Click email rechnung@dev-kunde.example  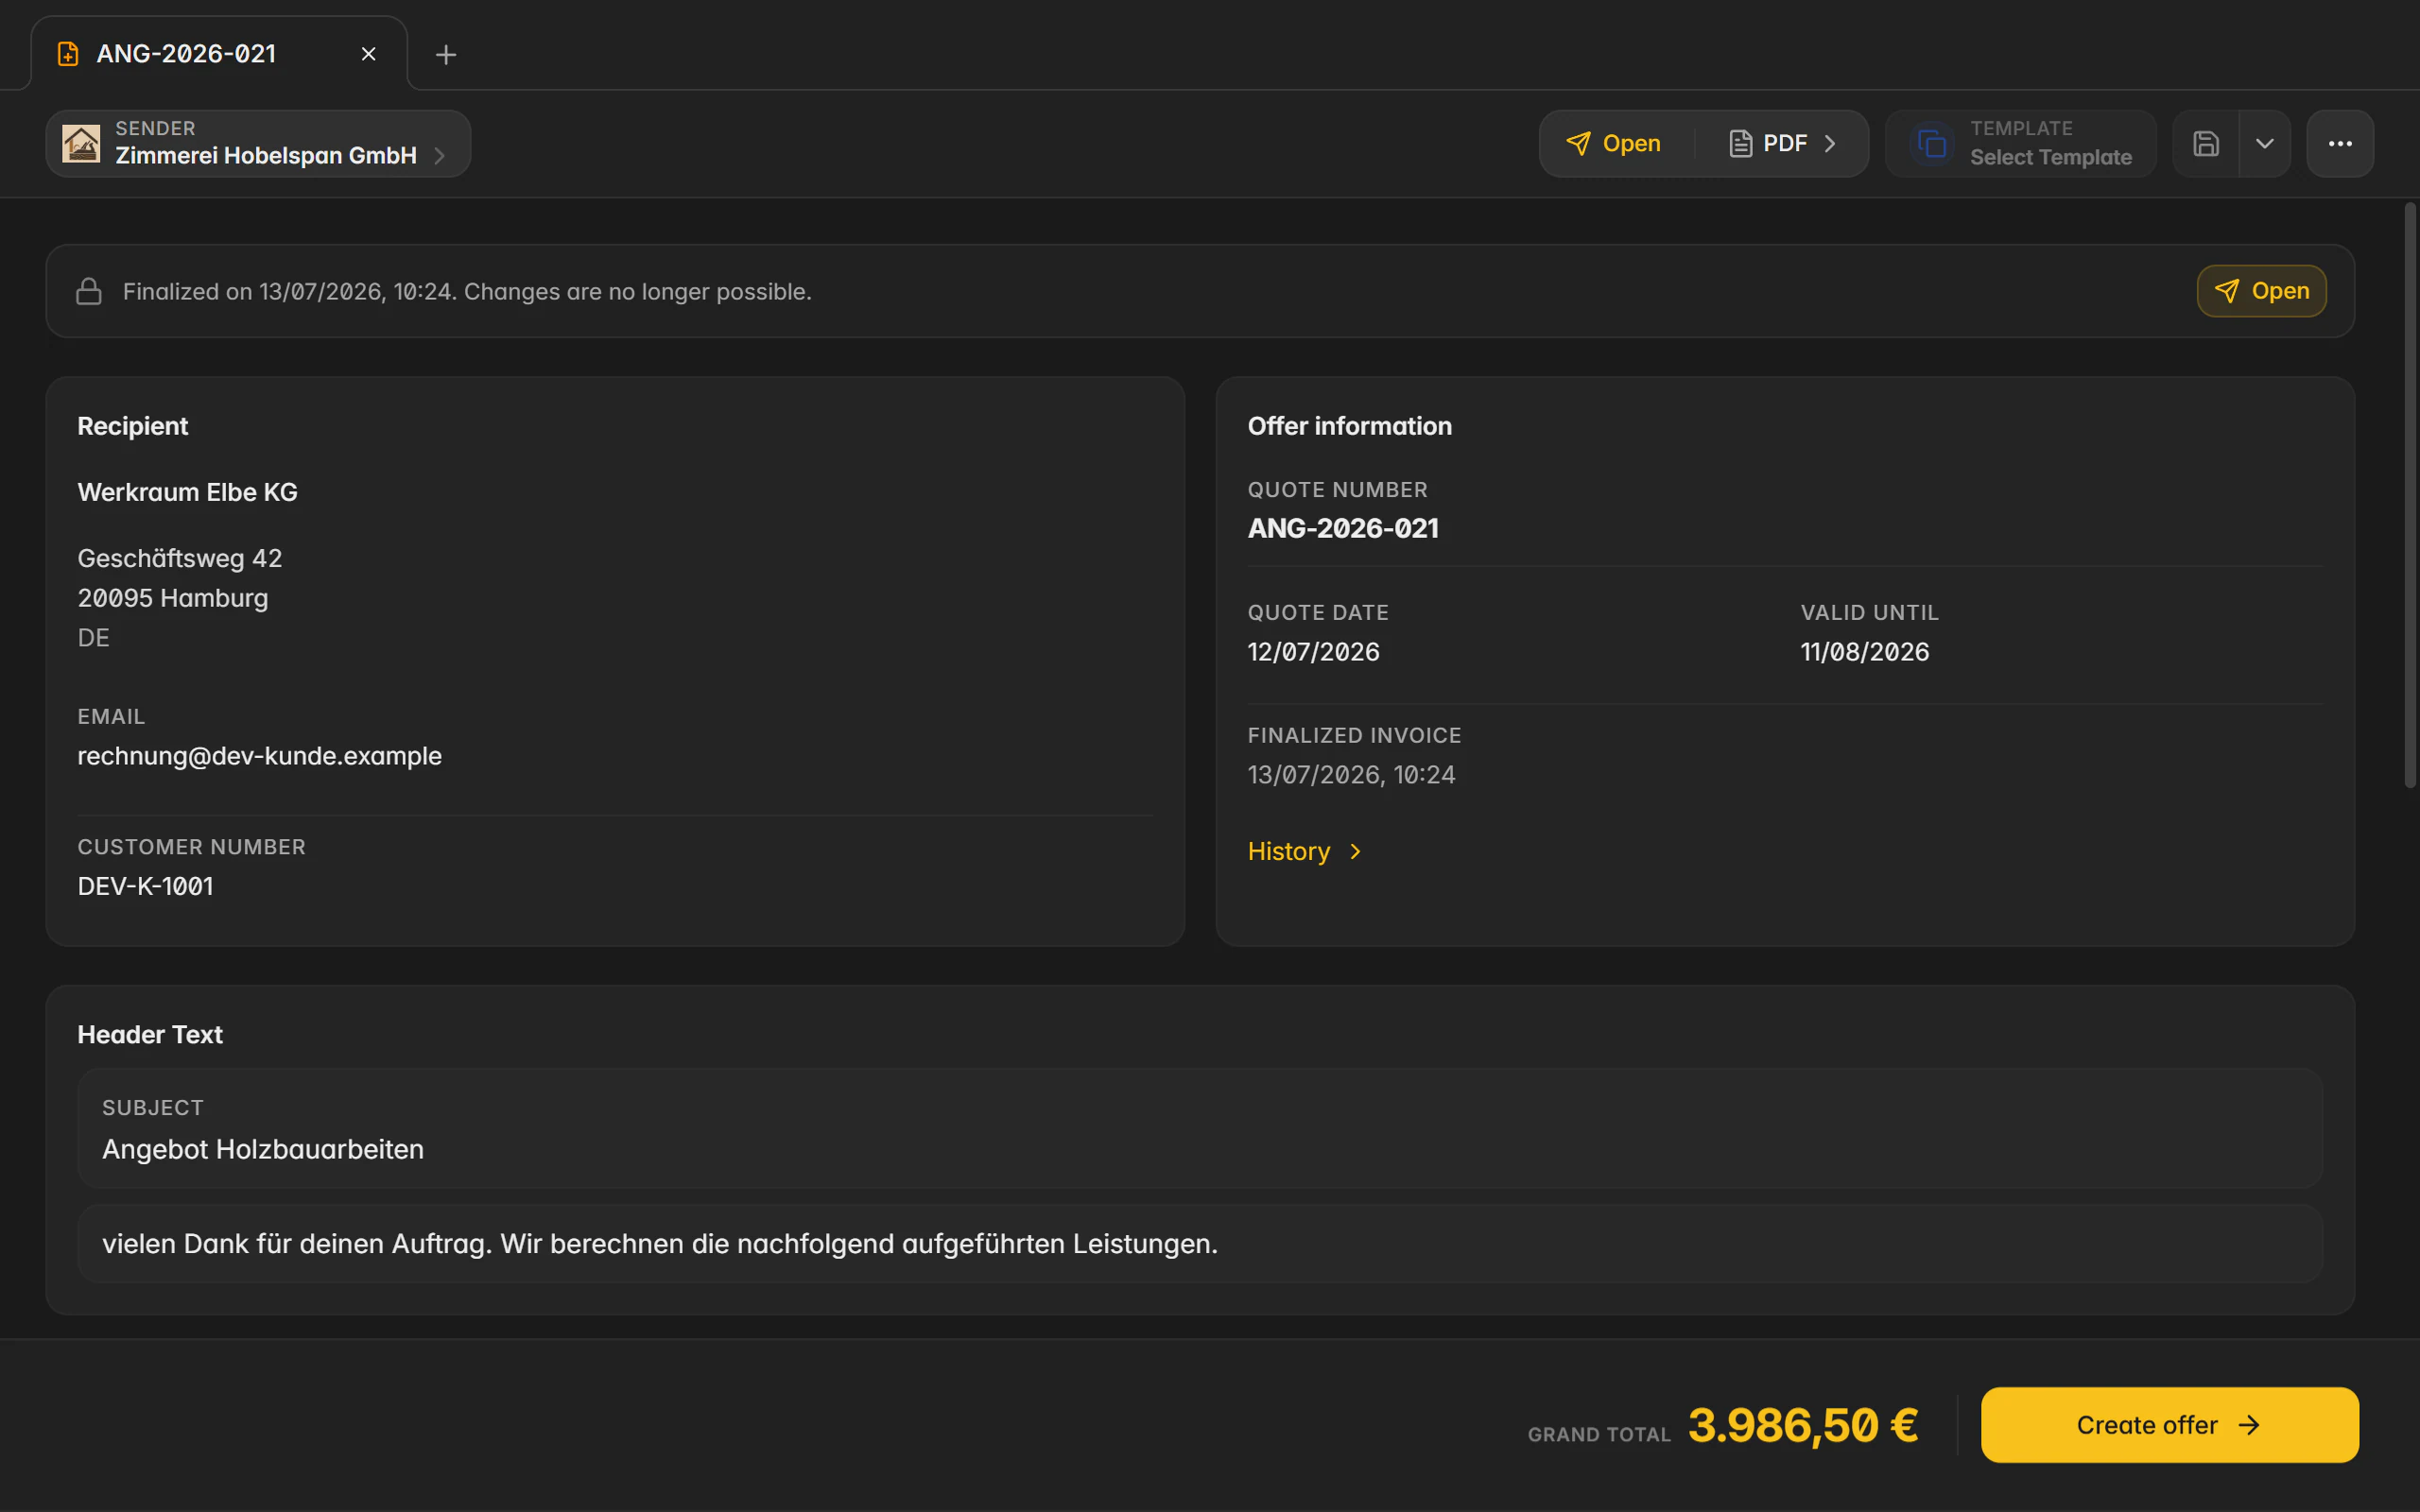pyautogui.click(x=260, y=756)
